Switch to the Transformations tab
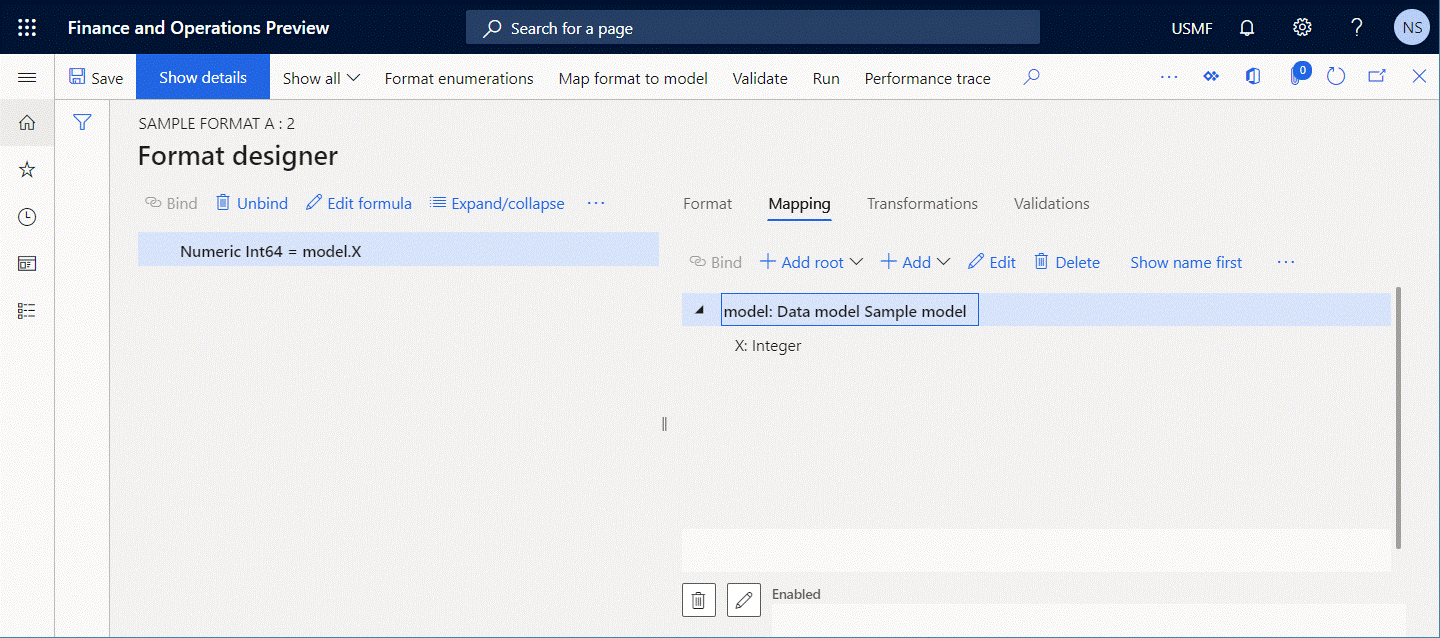 click(921, 203)
